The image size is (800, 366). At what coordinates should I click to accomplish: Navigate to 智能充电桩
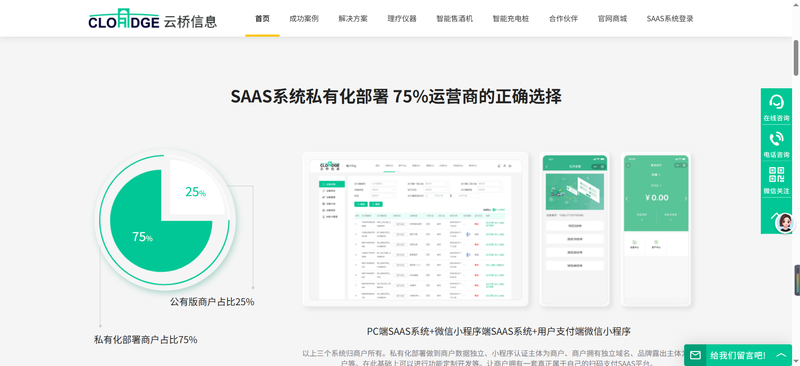(511, 19)
